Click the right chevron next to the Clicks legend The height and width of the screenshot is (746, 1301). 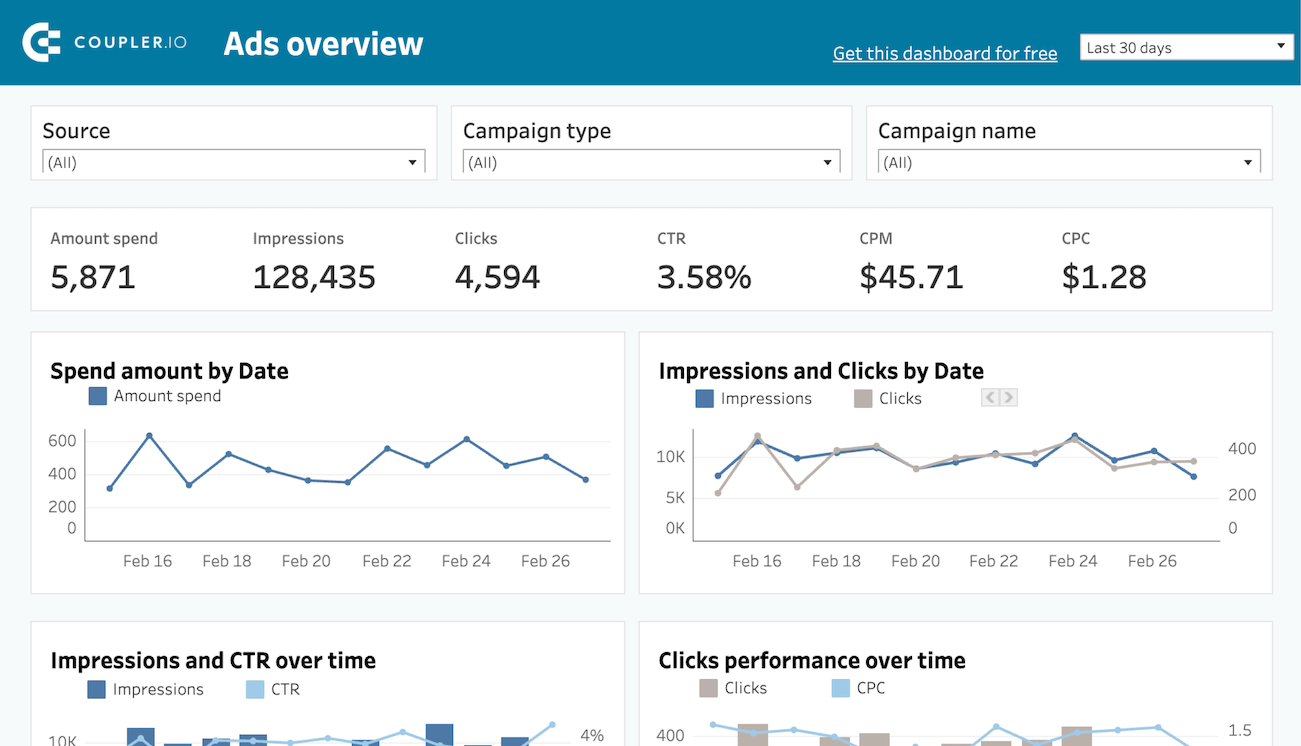(1007, 397)
